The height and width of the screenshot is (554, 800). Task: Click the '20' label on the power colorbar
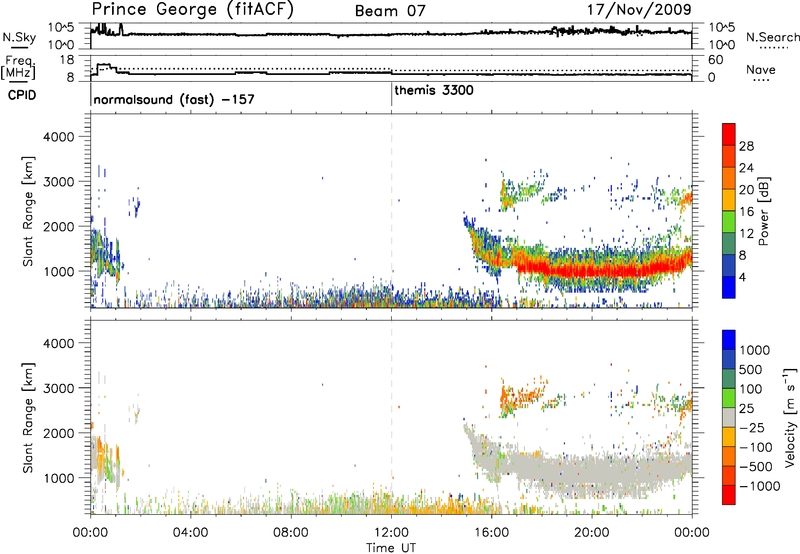(x=746, y=190)
